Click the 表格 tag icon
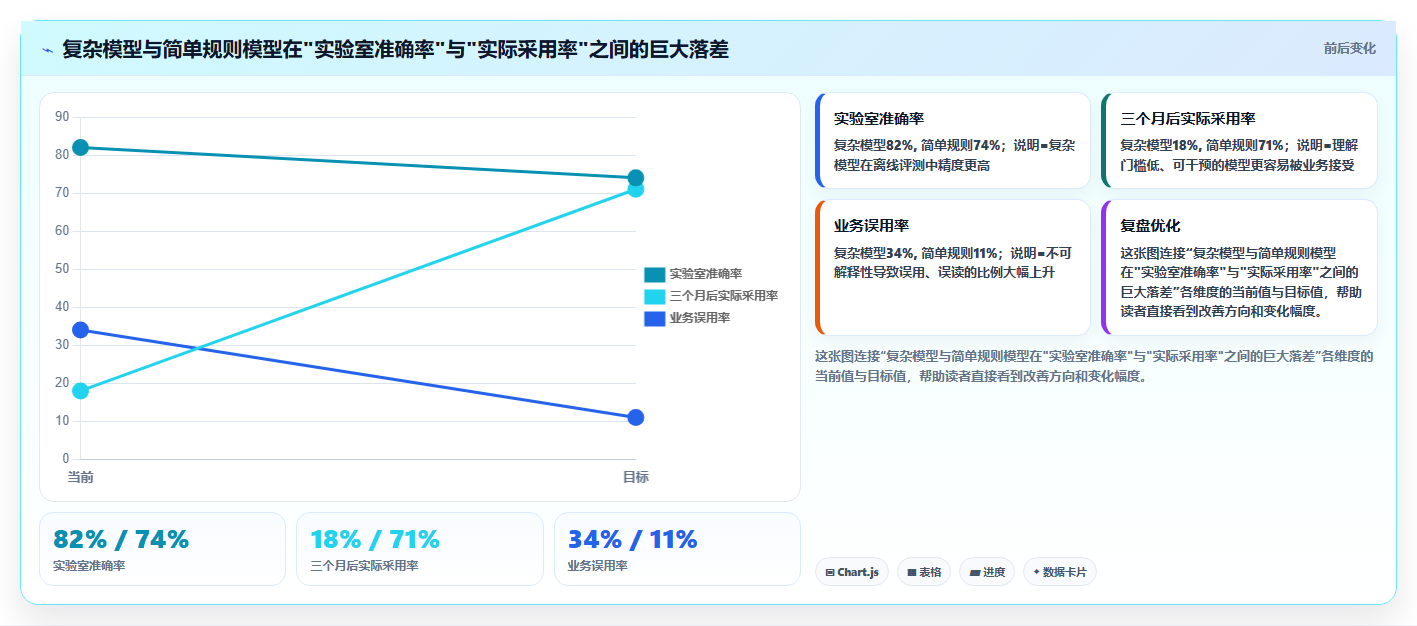The image size is (1417, 626). [912, 573]
